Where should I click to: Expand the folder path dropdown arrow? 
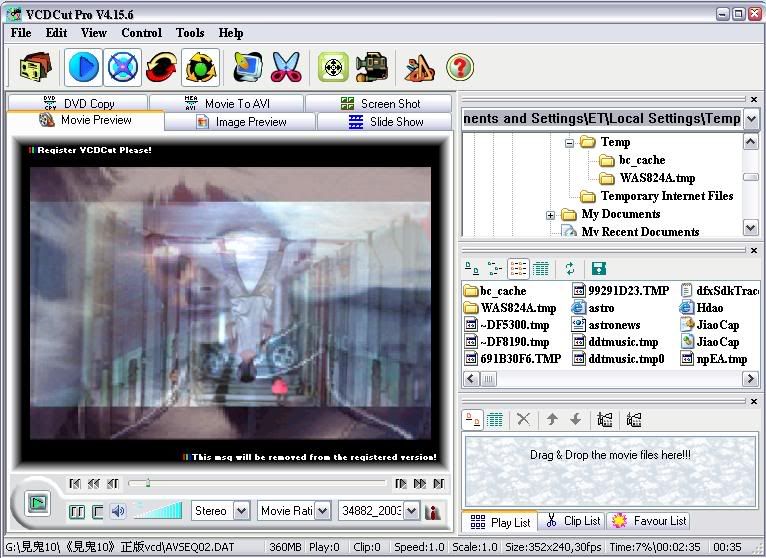point(751,119)
